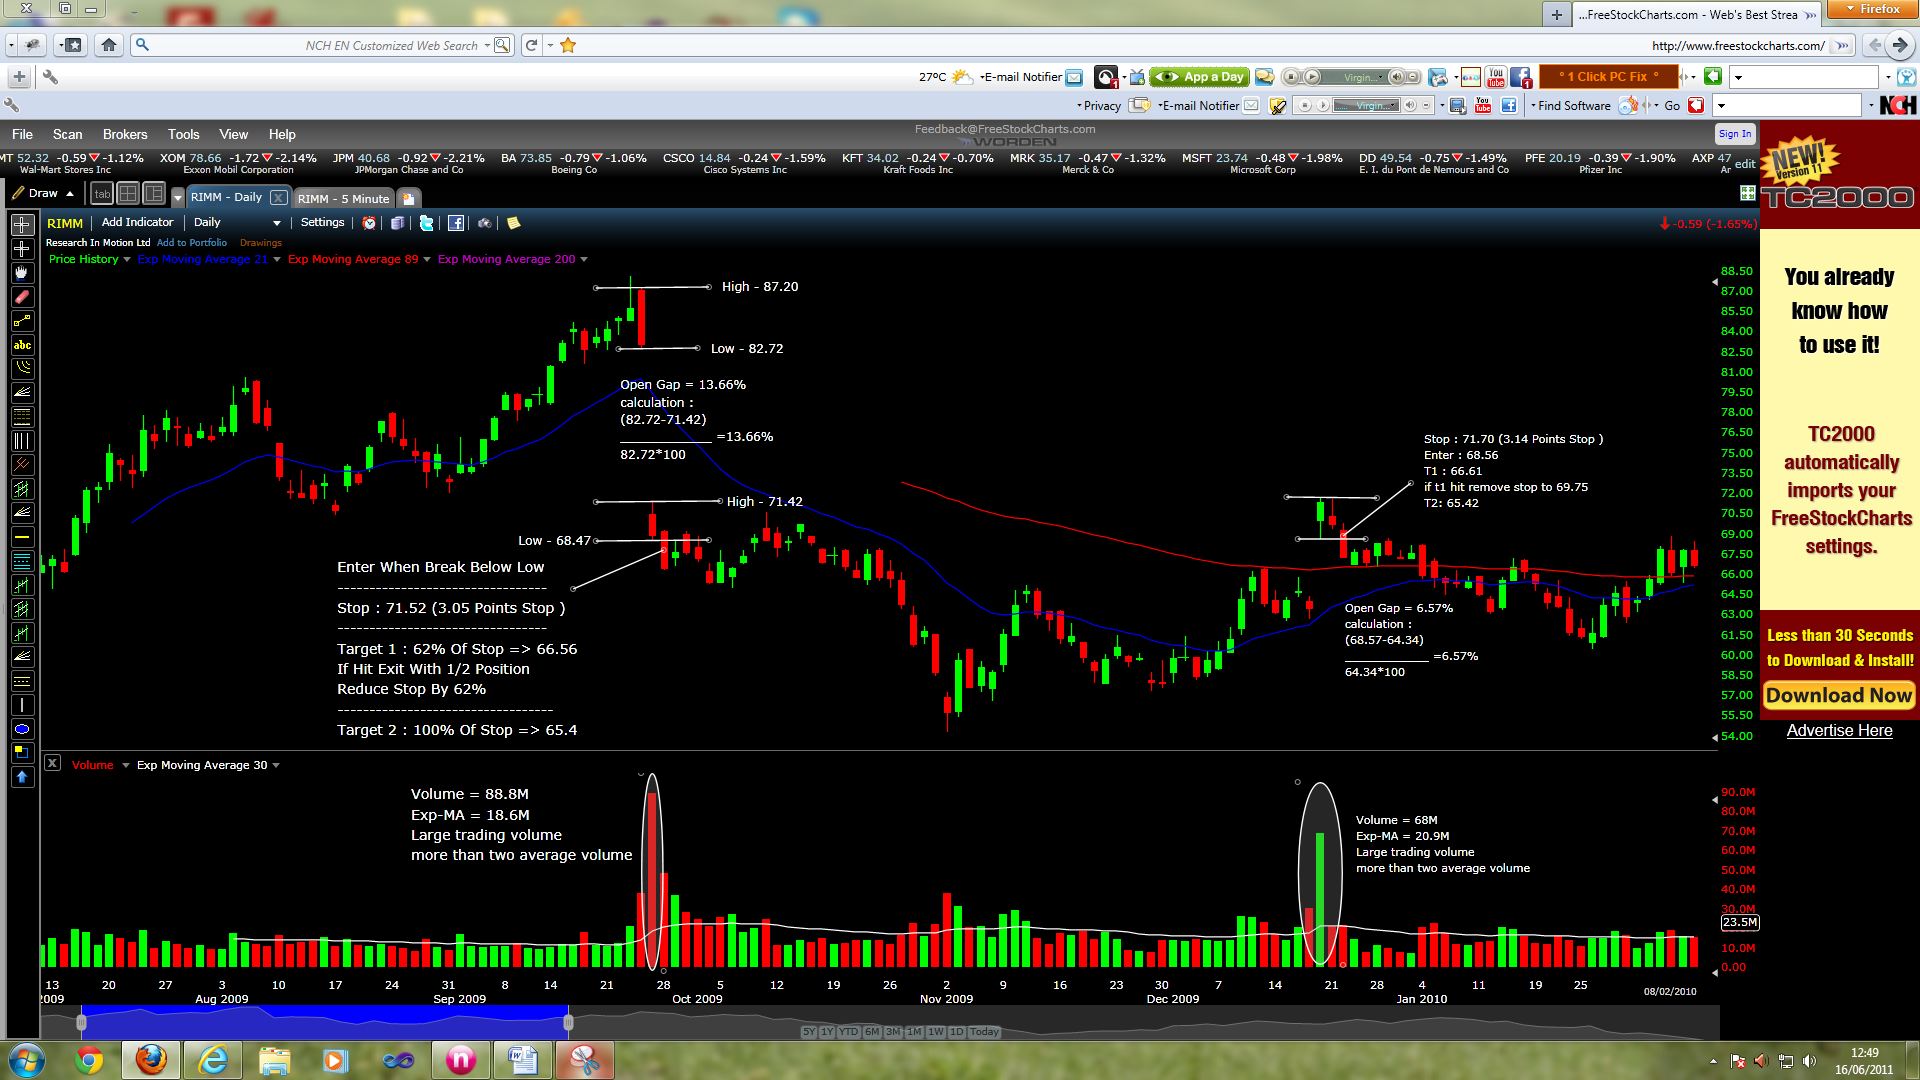The width and height of the screenshot is (1920, 1080).
Task: Click the Download Now ad button
Action: pos(1839,696)
